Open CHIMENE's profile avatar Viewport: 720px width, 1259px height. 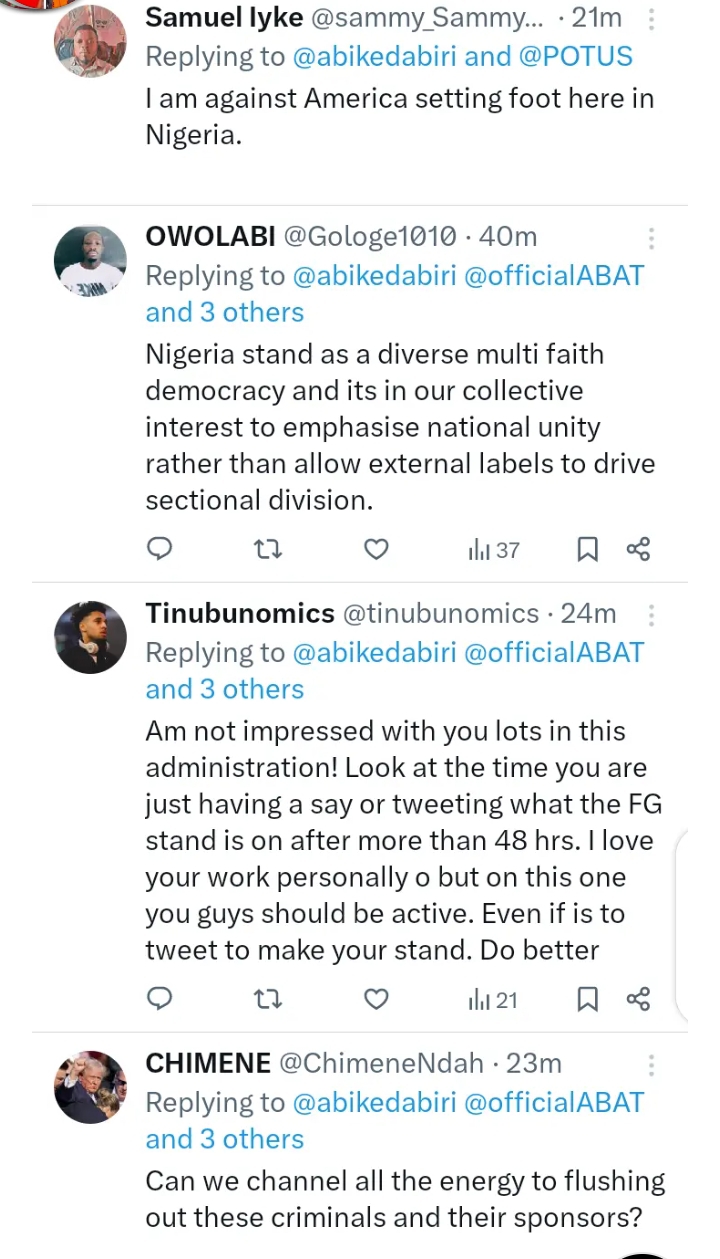(x=90, y=1086)
